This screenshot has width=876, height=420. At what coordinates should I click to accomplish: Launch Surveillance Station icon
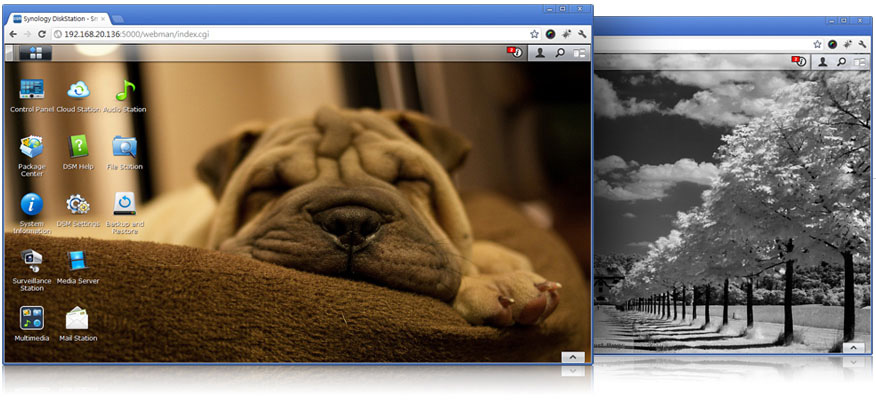coord(31,262)
